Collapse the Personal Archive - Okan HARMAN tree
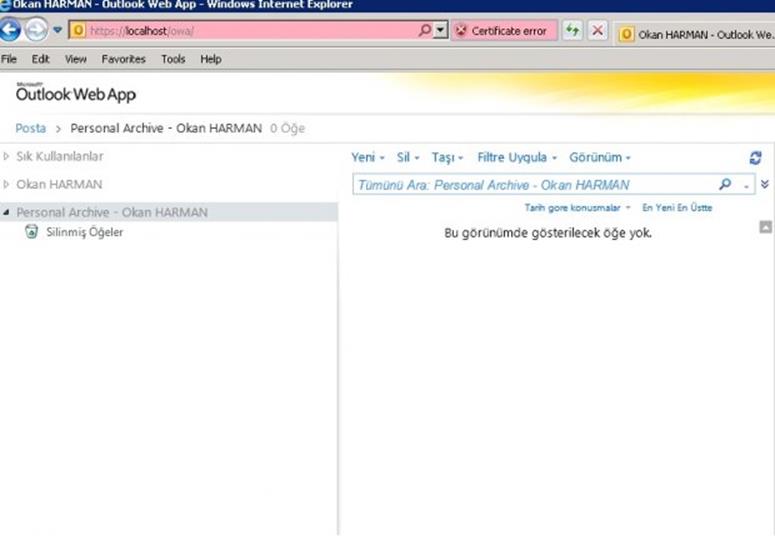Viewport: 775px width, 536px height. pos(6,212)
